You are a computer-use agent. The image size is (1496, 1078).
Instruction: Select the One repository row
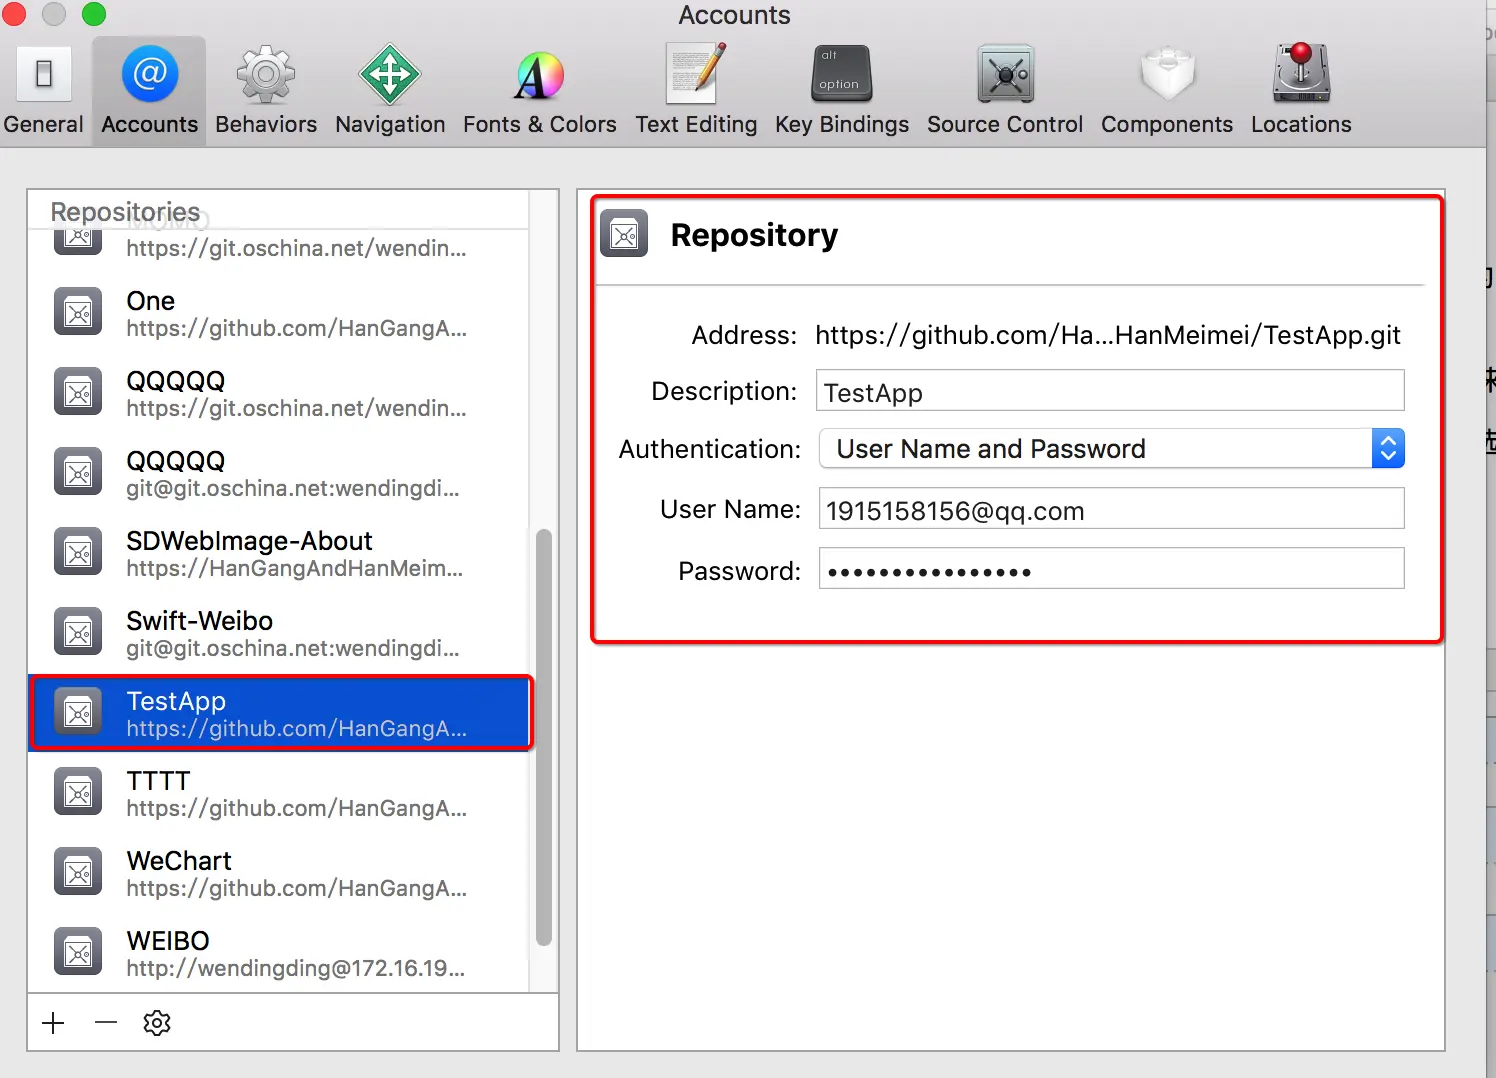279,313
